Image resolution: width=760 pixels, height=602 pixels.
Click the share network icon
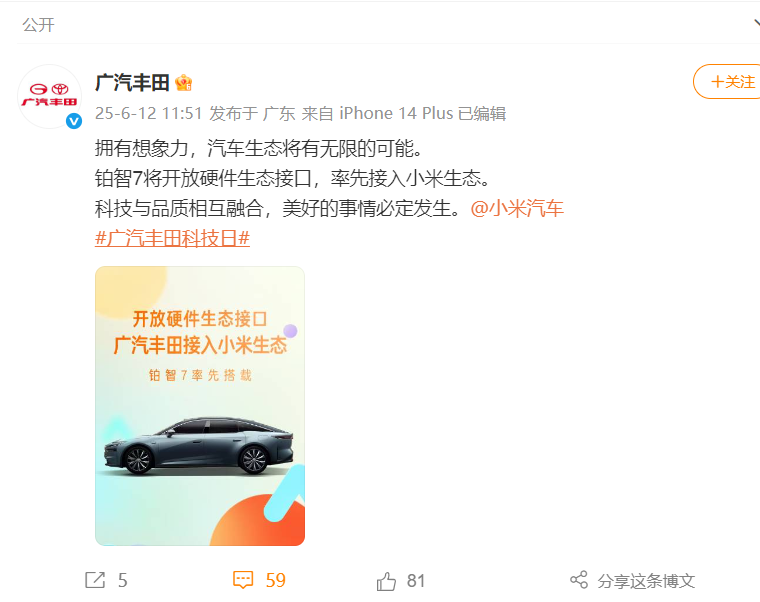tap(579, 580)
